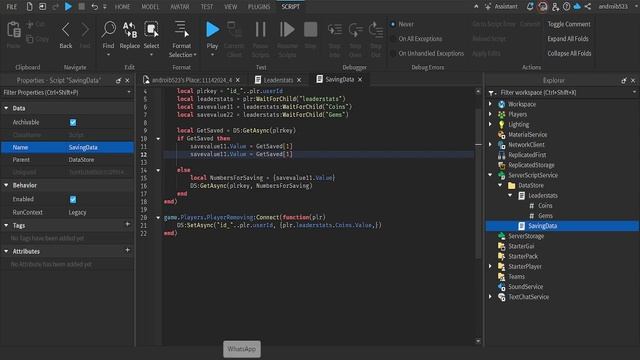Click the Filter Properties field
This screenshot has height=360, width=640.
pos(67,93)
